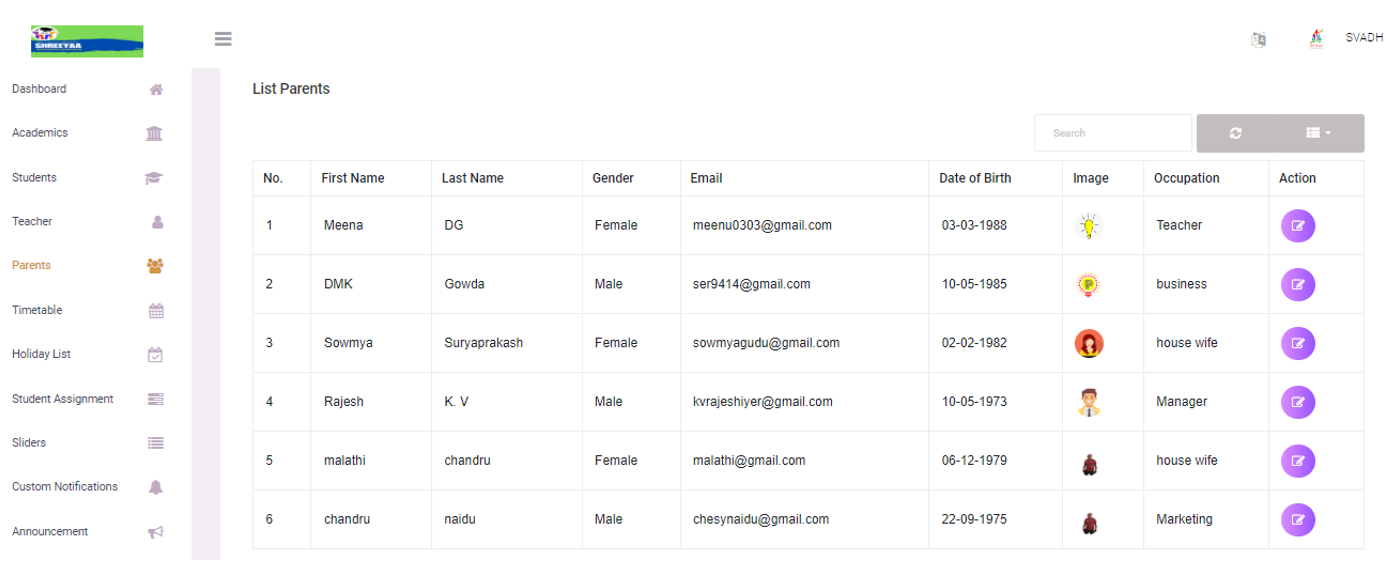Open Dashboard from the sidebar

point(39,89)
